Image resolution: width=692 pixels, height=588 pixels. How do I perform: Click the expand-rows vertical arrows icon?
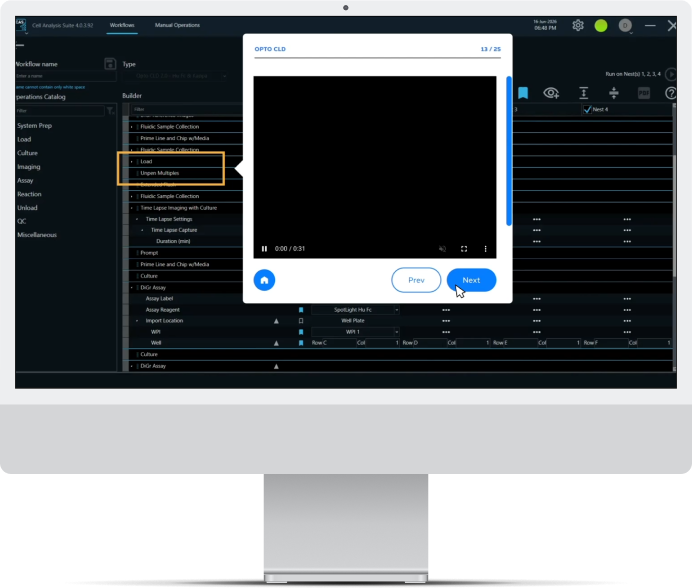(583, 93)
